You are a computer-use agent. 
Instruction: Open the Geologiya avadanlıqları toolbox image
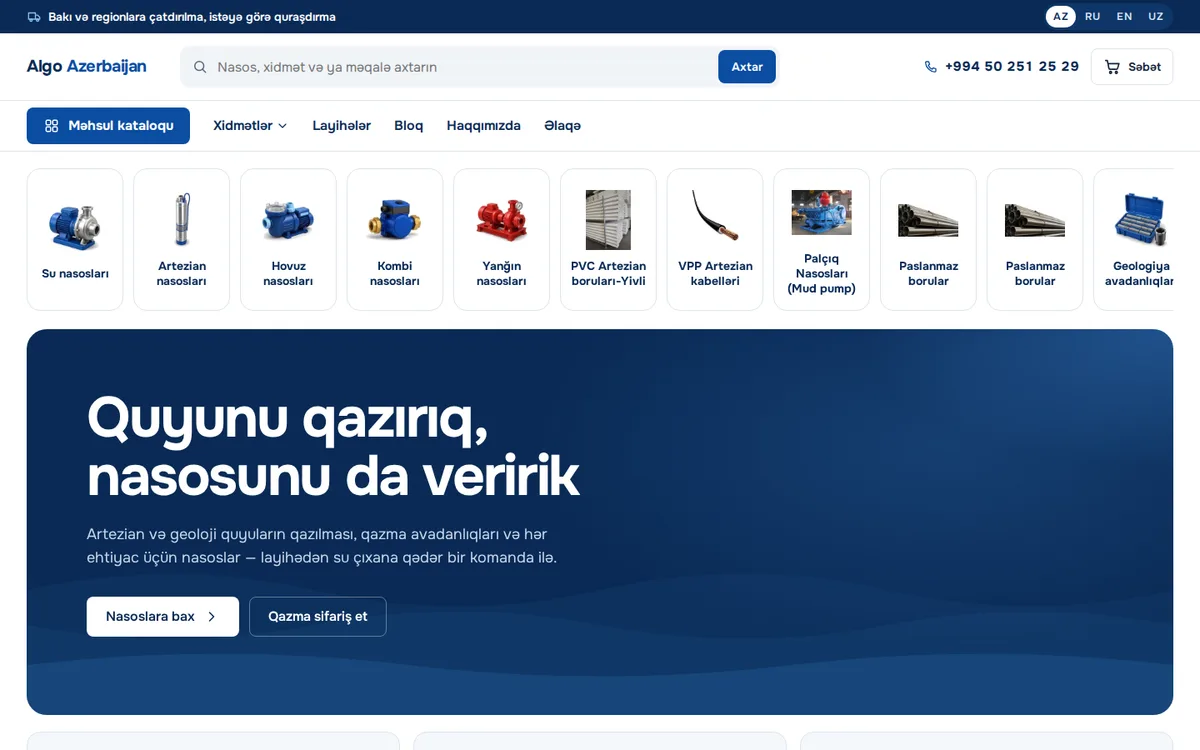pos(1142,219)
